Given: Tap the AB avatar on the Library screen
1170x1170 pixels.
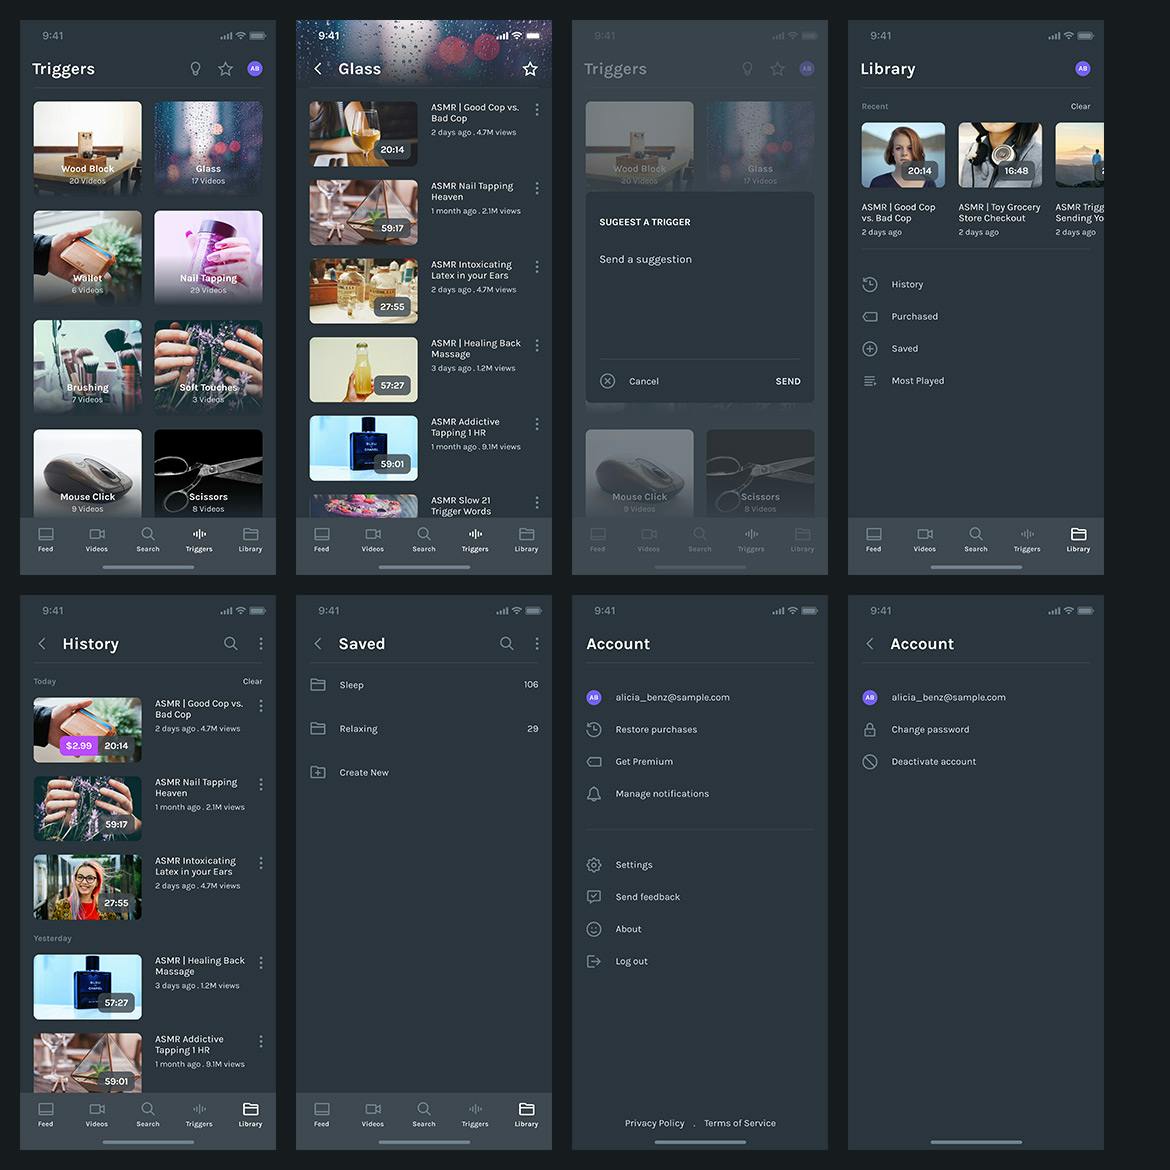Looking at the screenshot, I should click(x=1083, y=69).
